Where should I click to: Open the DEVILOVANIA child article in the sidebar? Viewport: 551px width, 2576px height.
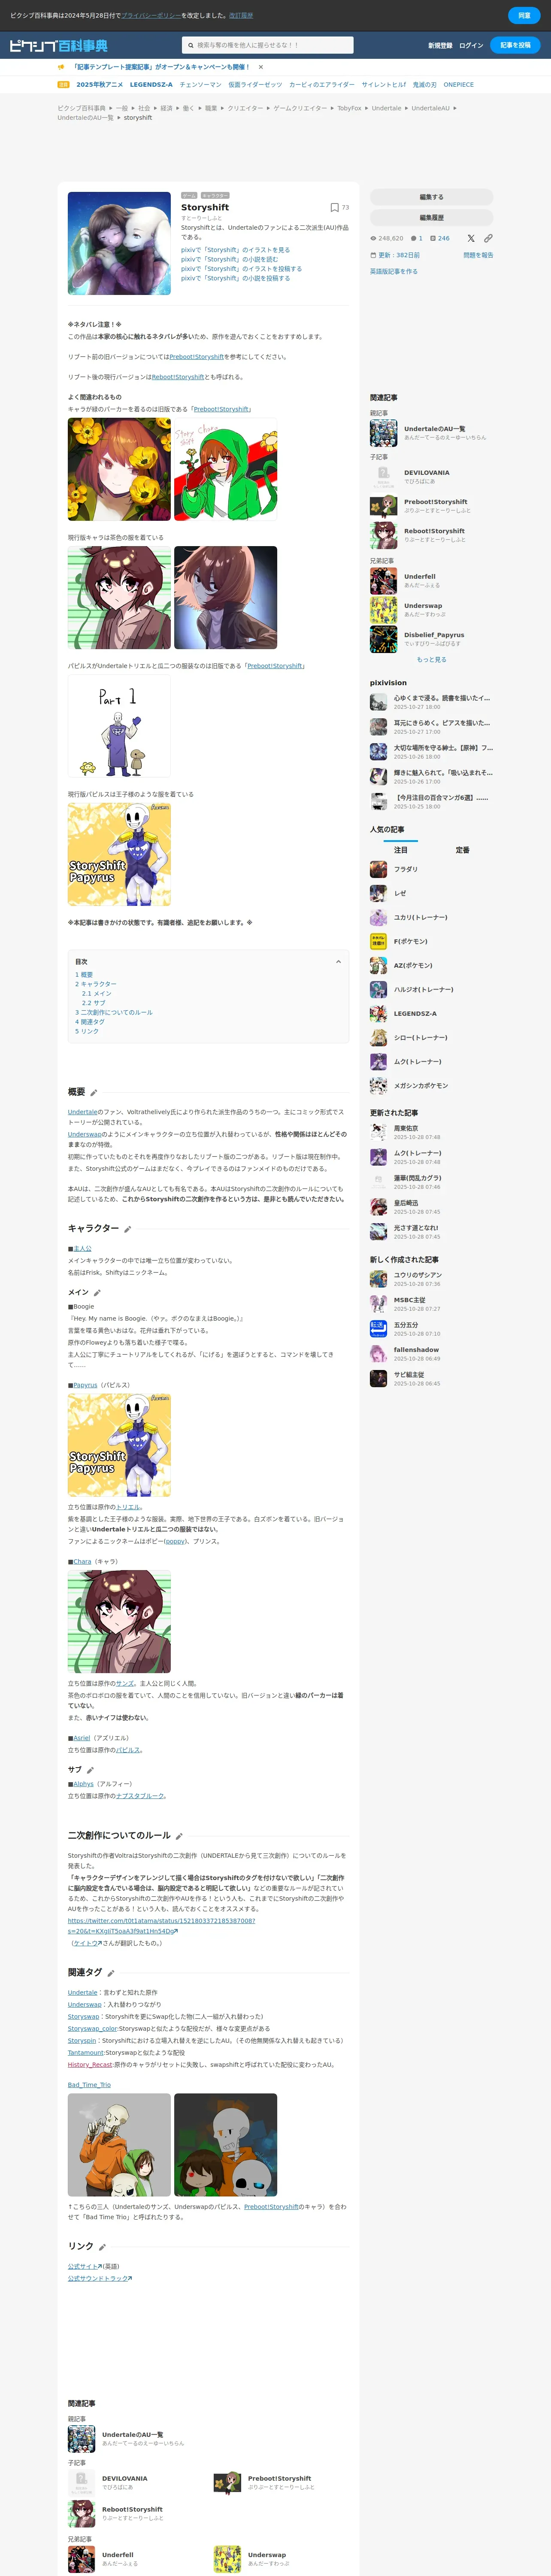click(431, 477)
